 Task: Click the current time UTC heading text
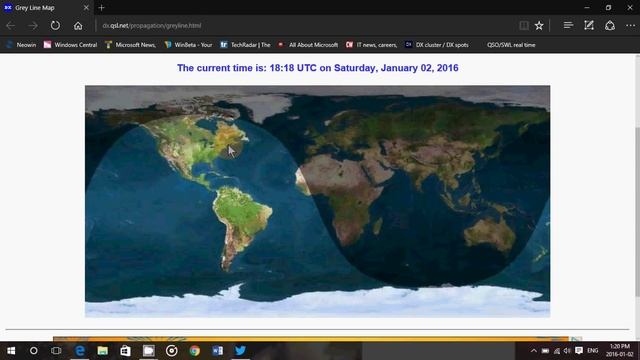318,68
